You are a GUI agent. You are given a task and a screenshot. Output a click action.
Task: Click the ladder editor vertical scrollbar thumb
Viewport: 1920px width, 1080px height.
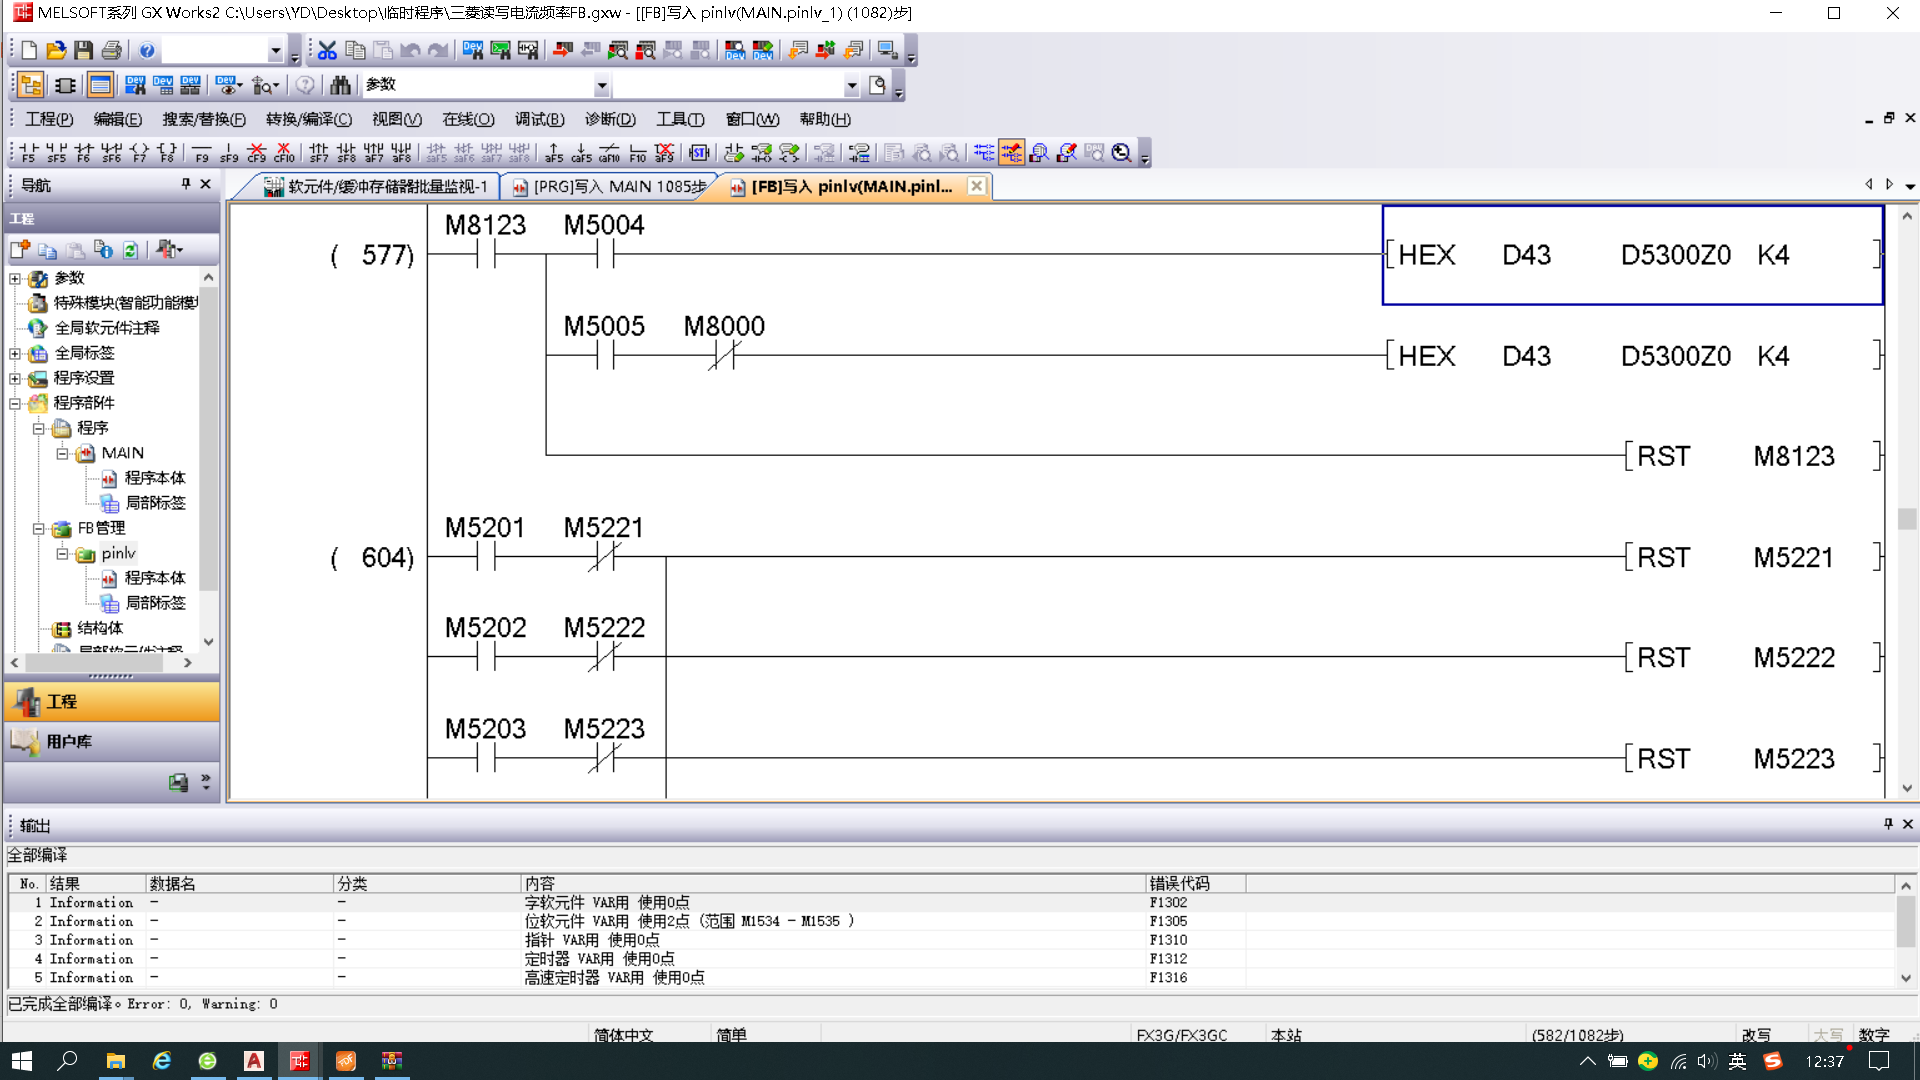[x=1907, y=519]
